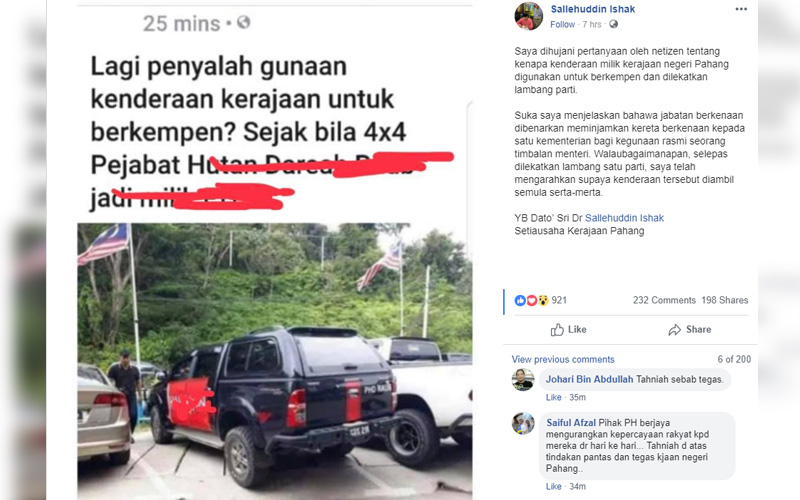
Task: Click the Sallehuddin Ishak link in signature
Action: [624, 218]
